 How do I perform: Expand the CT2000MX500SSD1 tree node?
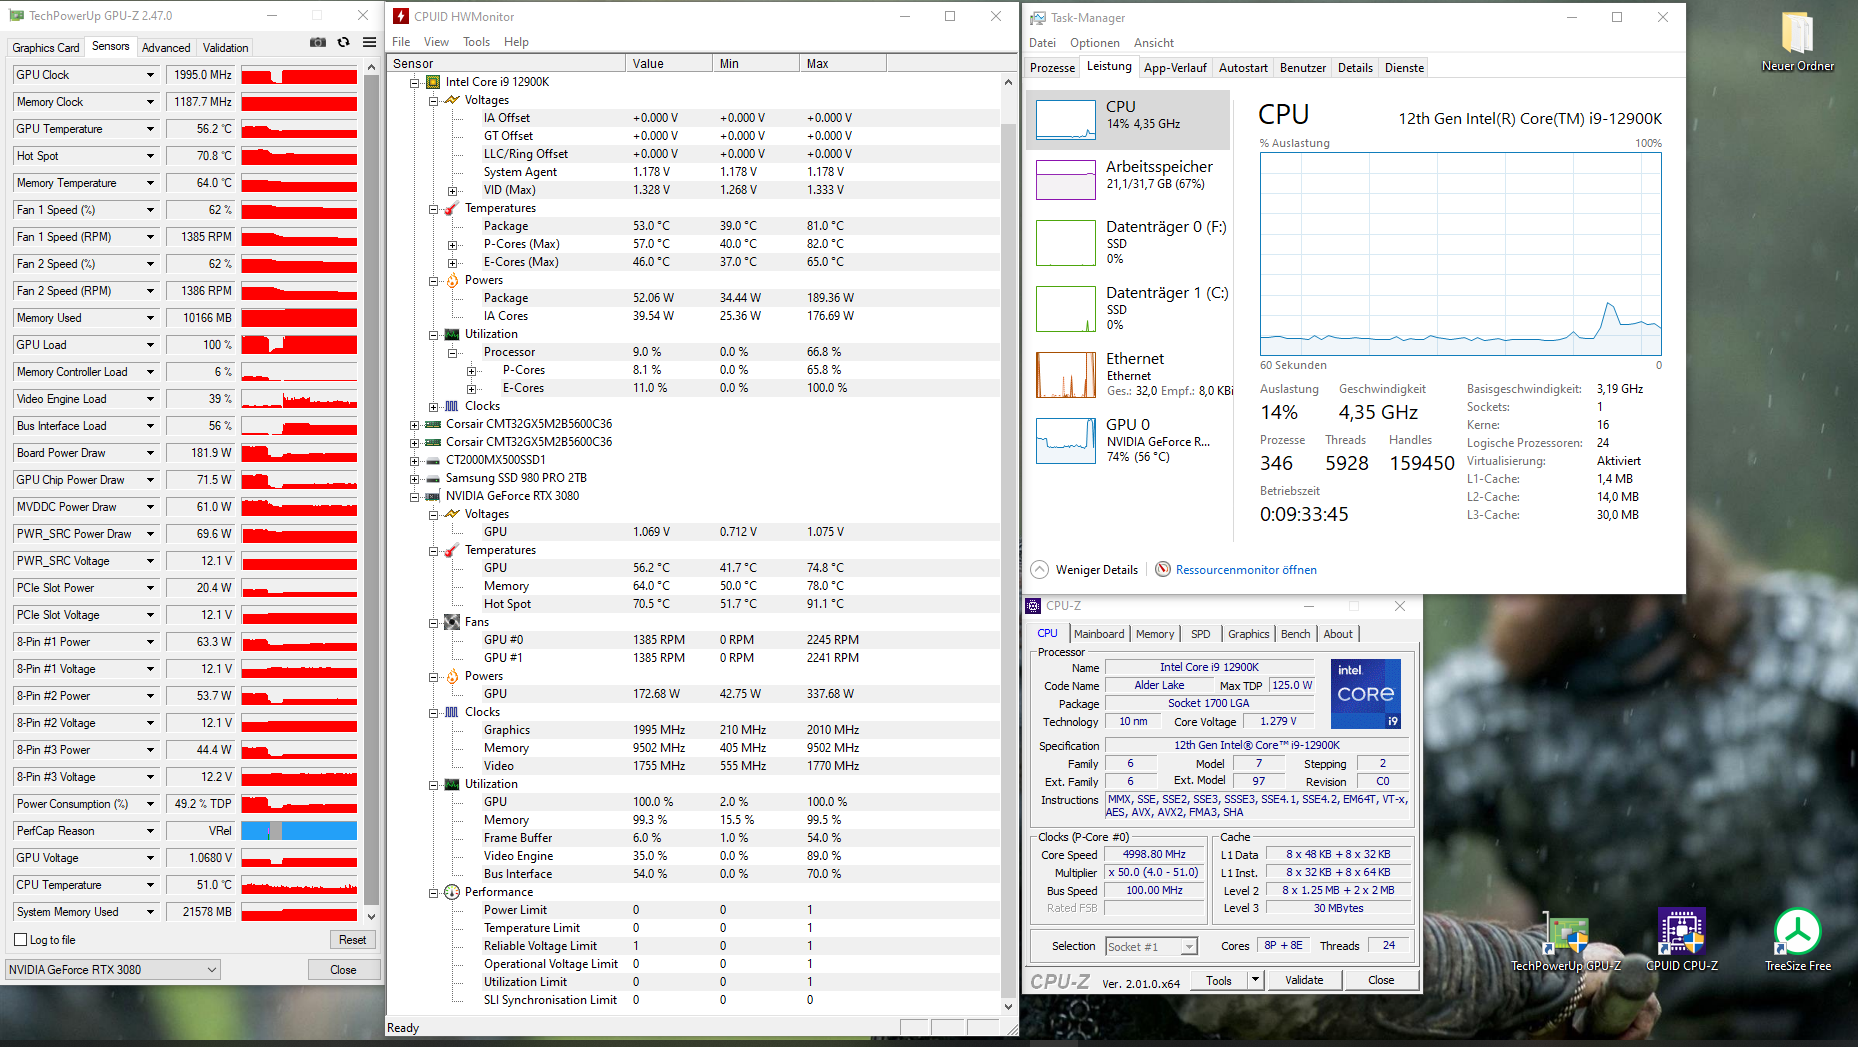coord(414,460)
